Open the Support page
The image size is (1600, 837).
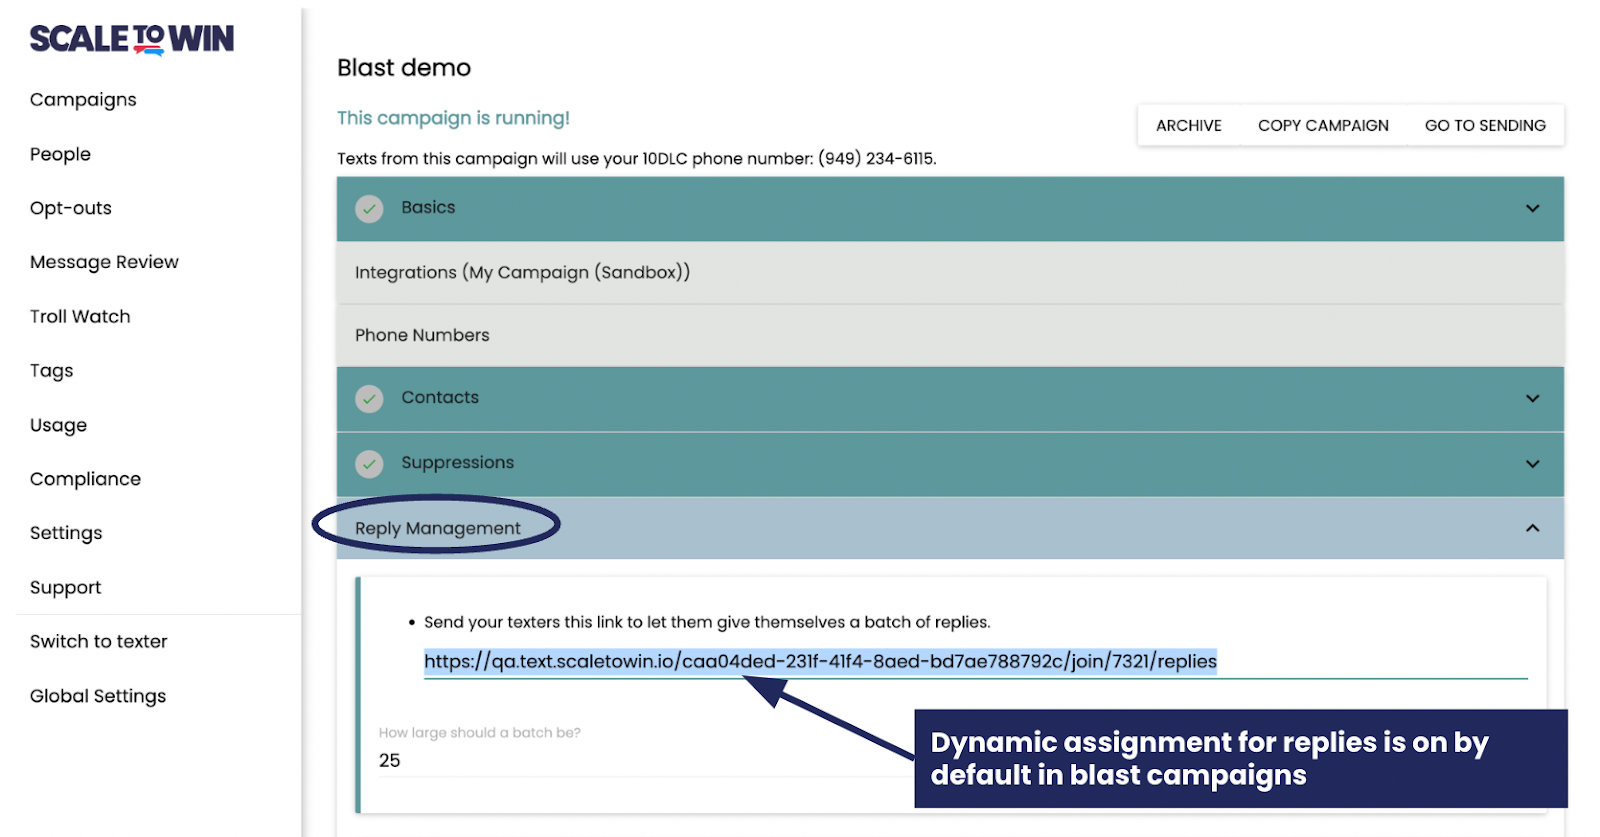tap(66, 587)
